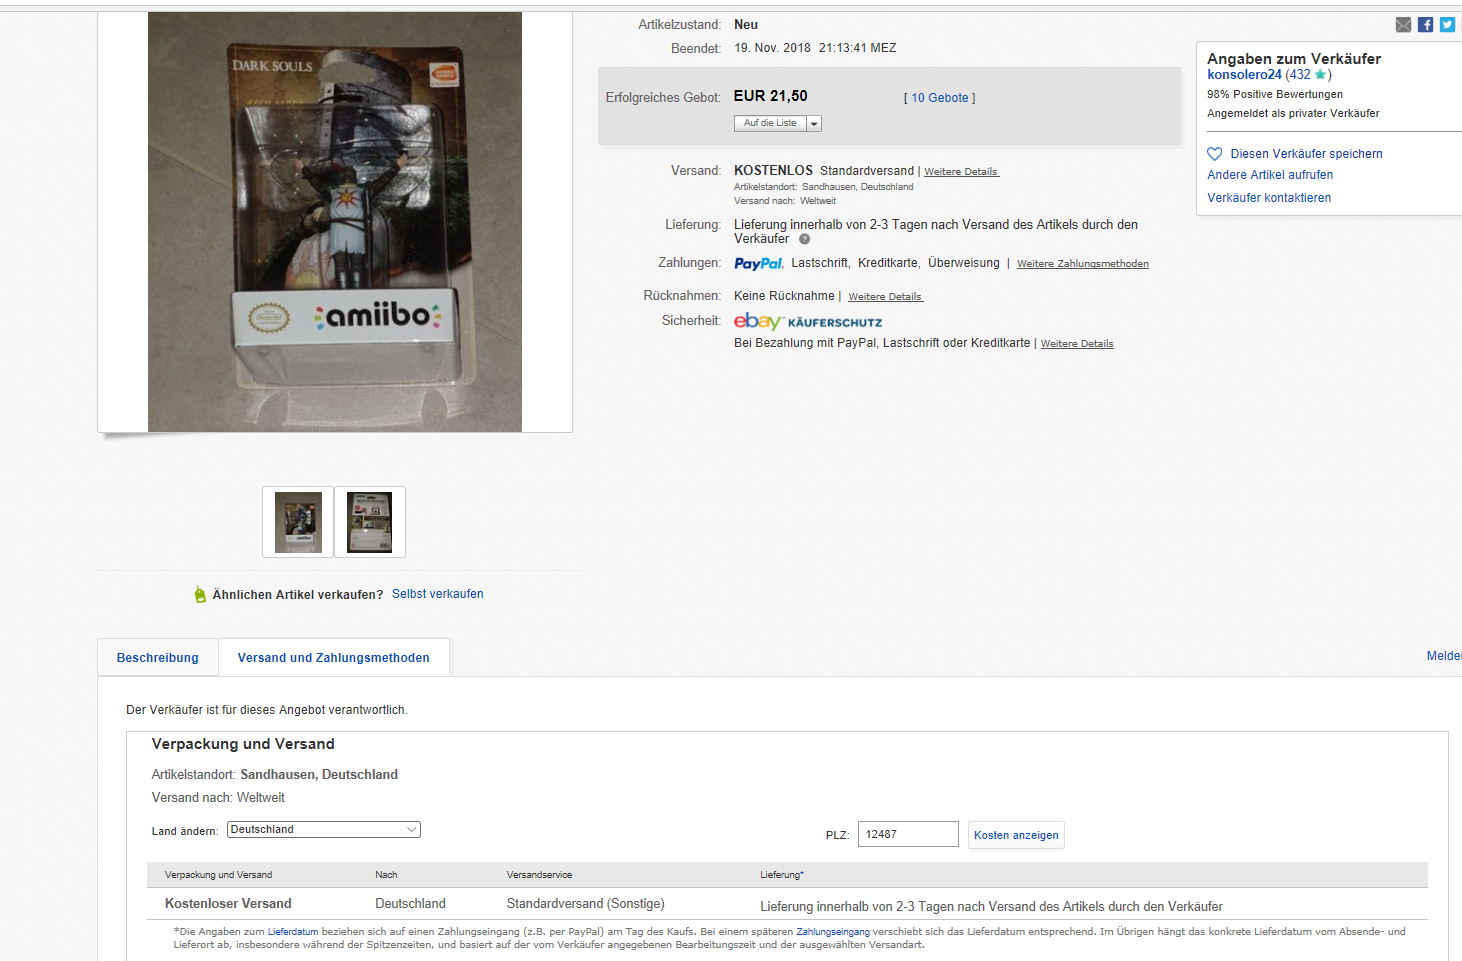
Task: Click the seller feedback star icon
Action: [x=1320, y=74]
